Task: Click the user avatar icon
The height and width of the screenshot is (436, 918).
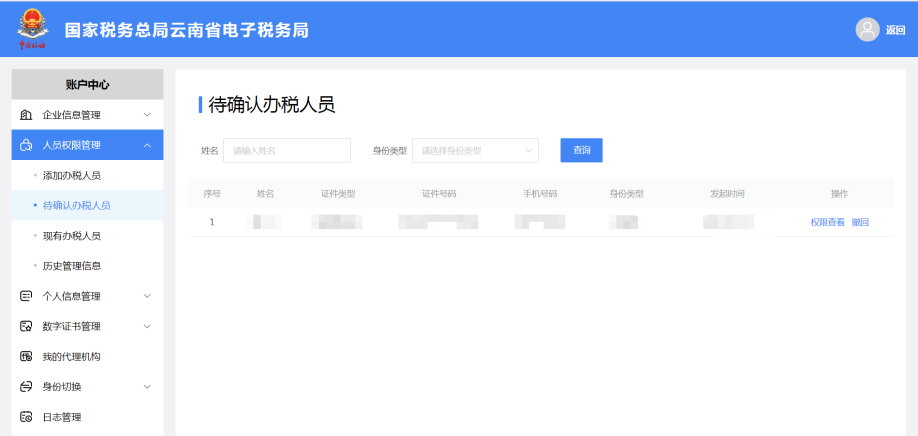Action: (867, 30)
